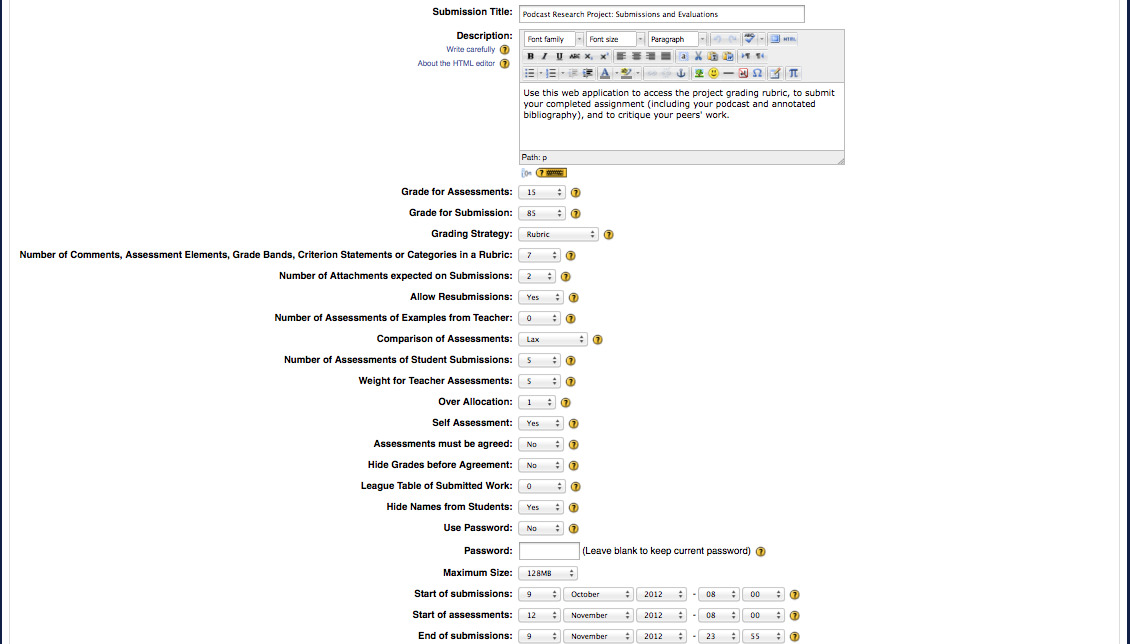The height and width of the screenshot is (644, 1130).
Task: Open the Maximum Size dropdown
Action: pos(548,573)
